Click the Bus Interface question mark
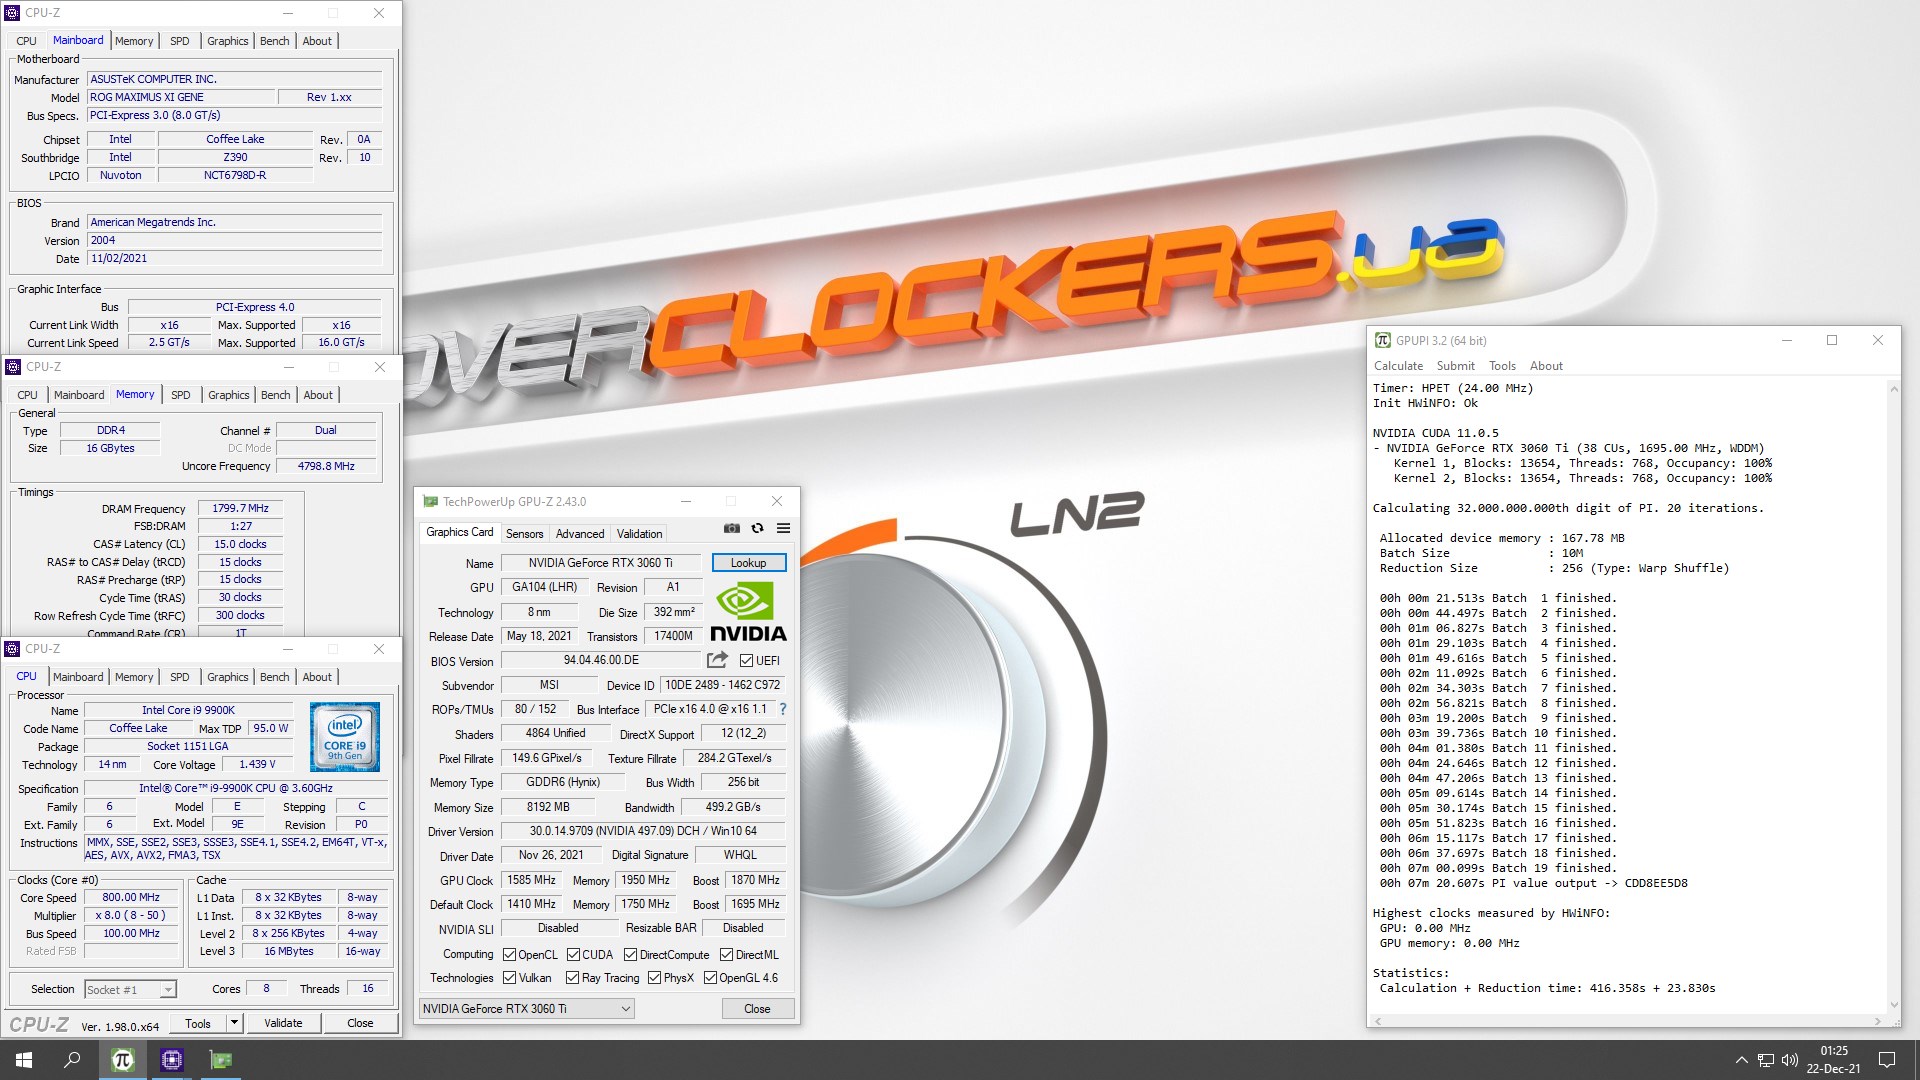Screen dimensions: 1920x1080 pyautogui.click(x=782, y=709)
